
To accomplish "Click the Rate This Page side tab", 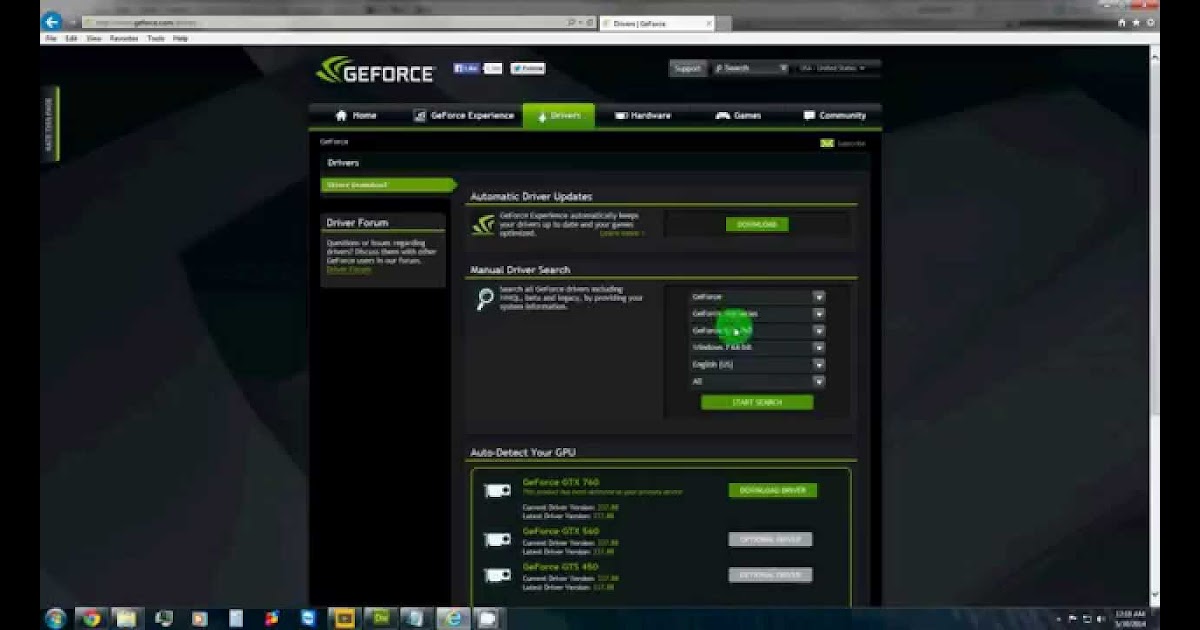I will [50, 123].
